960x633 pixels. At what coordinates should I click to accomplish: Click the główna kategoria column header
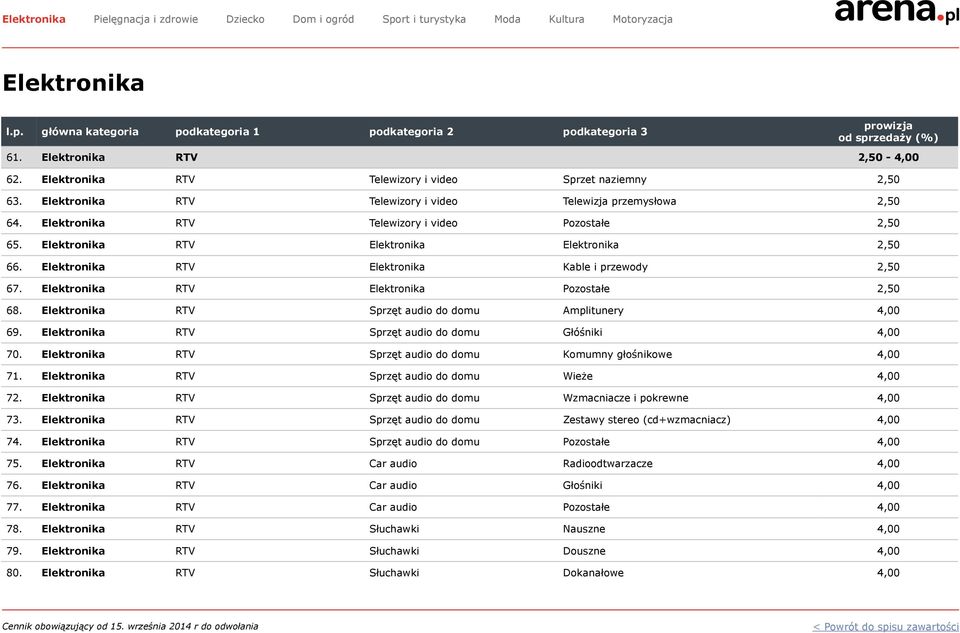(x=90, y=132)
